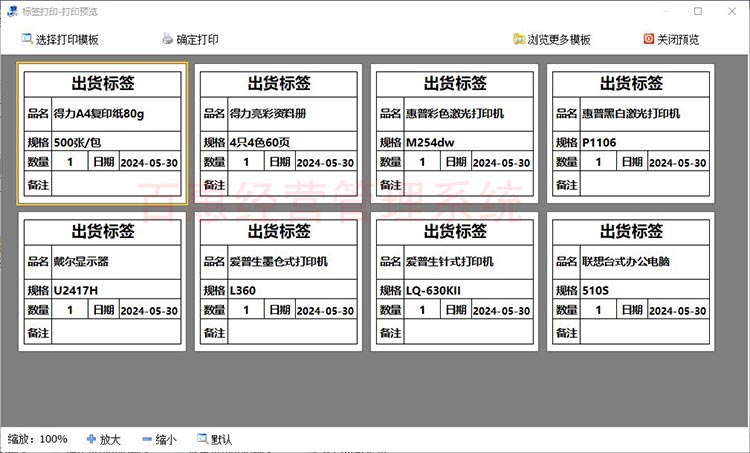750x453 pixels.
Task: Select the 爱普生墨仓式打印机 label preview
Action: [x=278, y=282]
